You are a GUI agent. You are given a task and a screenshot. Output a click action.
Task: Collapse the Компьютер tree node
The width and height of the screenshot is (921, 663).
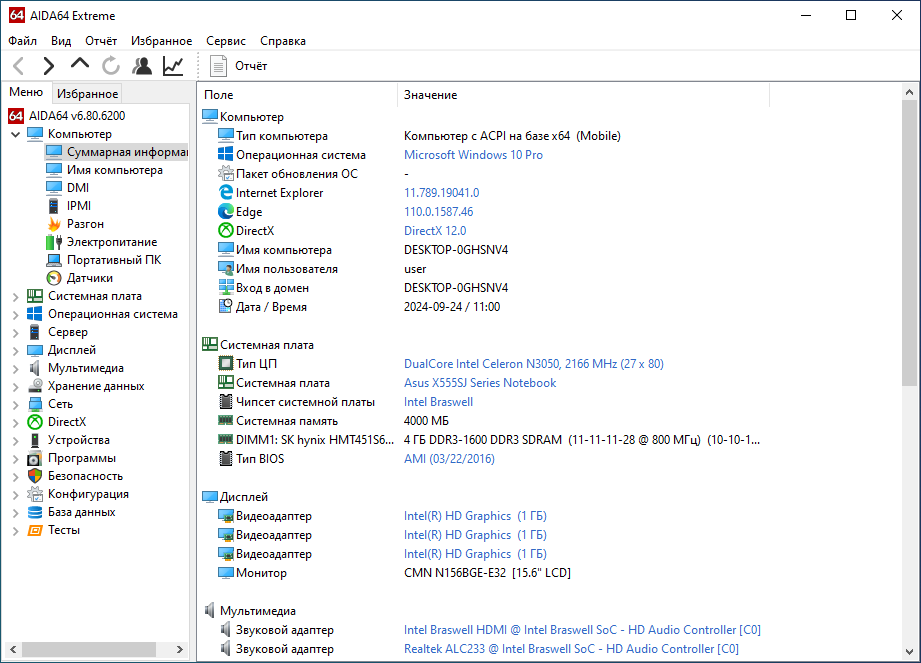click(15, 134)
